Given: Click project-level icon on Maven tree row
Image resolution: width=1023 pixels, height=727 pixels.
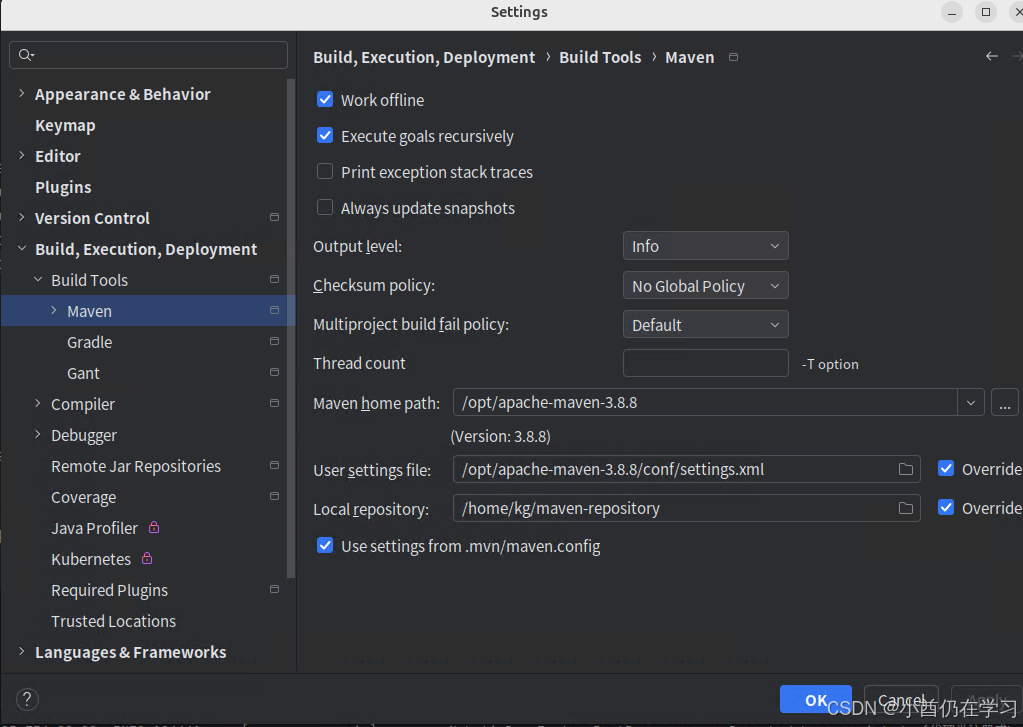Looking at the screenshot, I should [275, 311].
